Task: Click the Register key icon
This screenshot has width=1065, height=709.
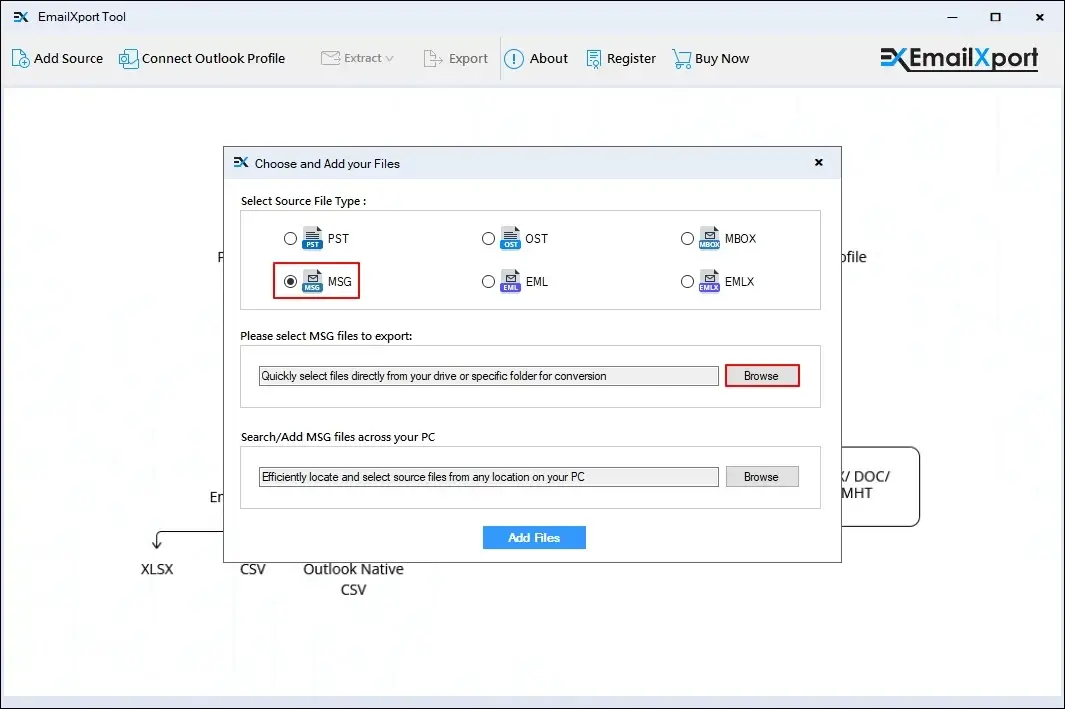Action: pyautogui.click(x=592, y=59)
